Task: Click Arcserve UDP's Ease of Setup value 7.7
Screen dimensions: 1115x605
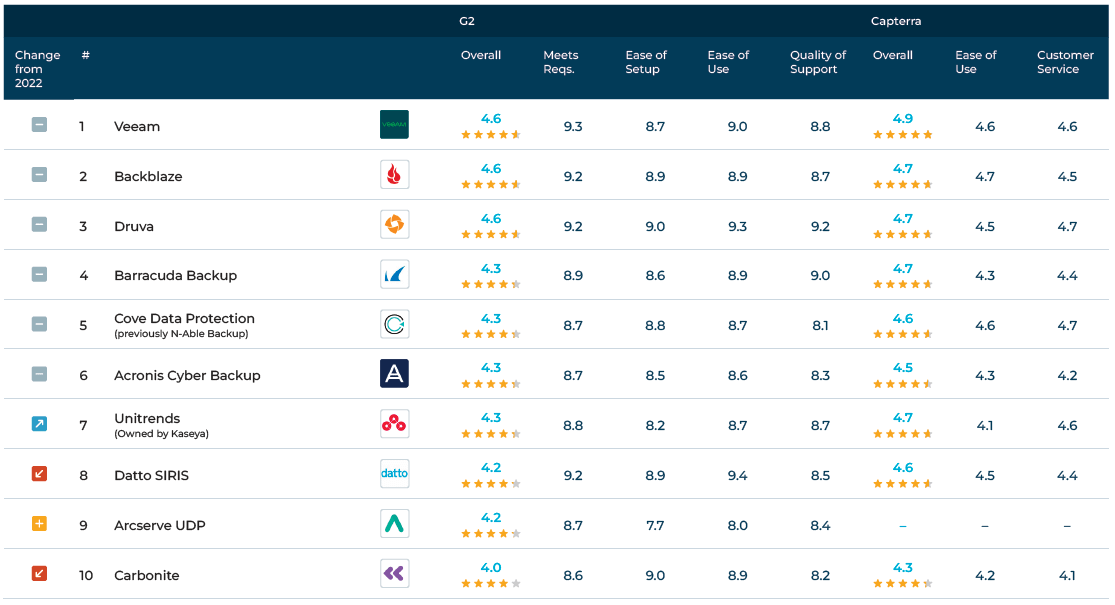Action: coord(655,525)
